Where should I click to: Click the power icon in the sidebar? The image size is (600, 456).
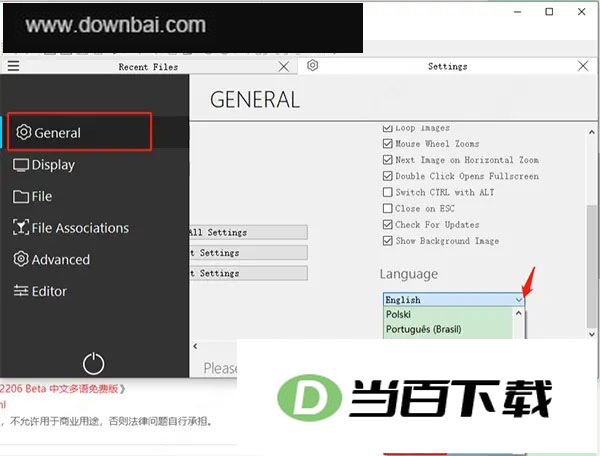click(93, 363)
